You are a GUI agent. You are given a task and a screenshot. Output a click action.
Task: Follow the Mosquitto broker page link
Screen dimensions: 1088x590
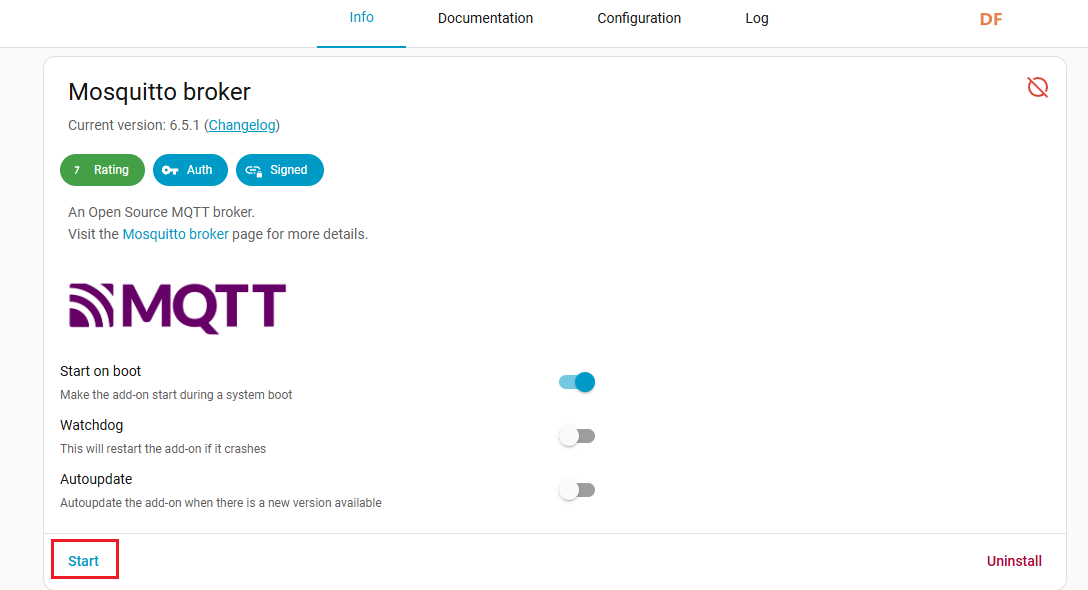176,234
